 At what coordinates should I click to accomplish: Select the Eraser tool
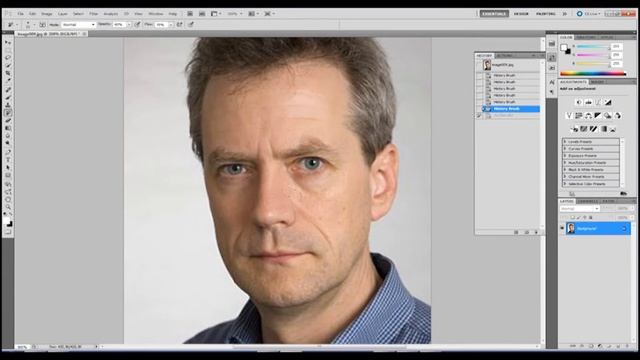[8, 120]
